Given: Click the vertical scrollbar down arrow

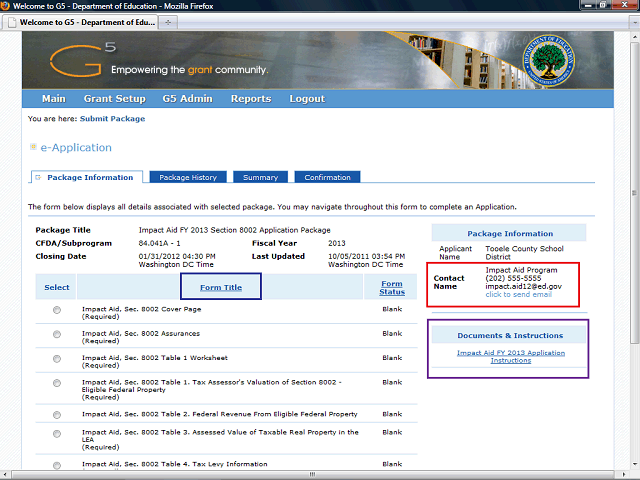Looking at the screenshot, I should (x=635, y=464).
